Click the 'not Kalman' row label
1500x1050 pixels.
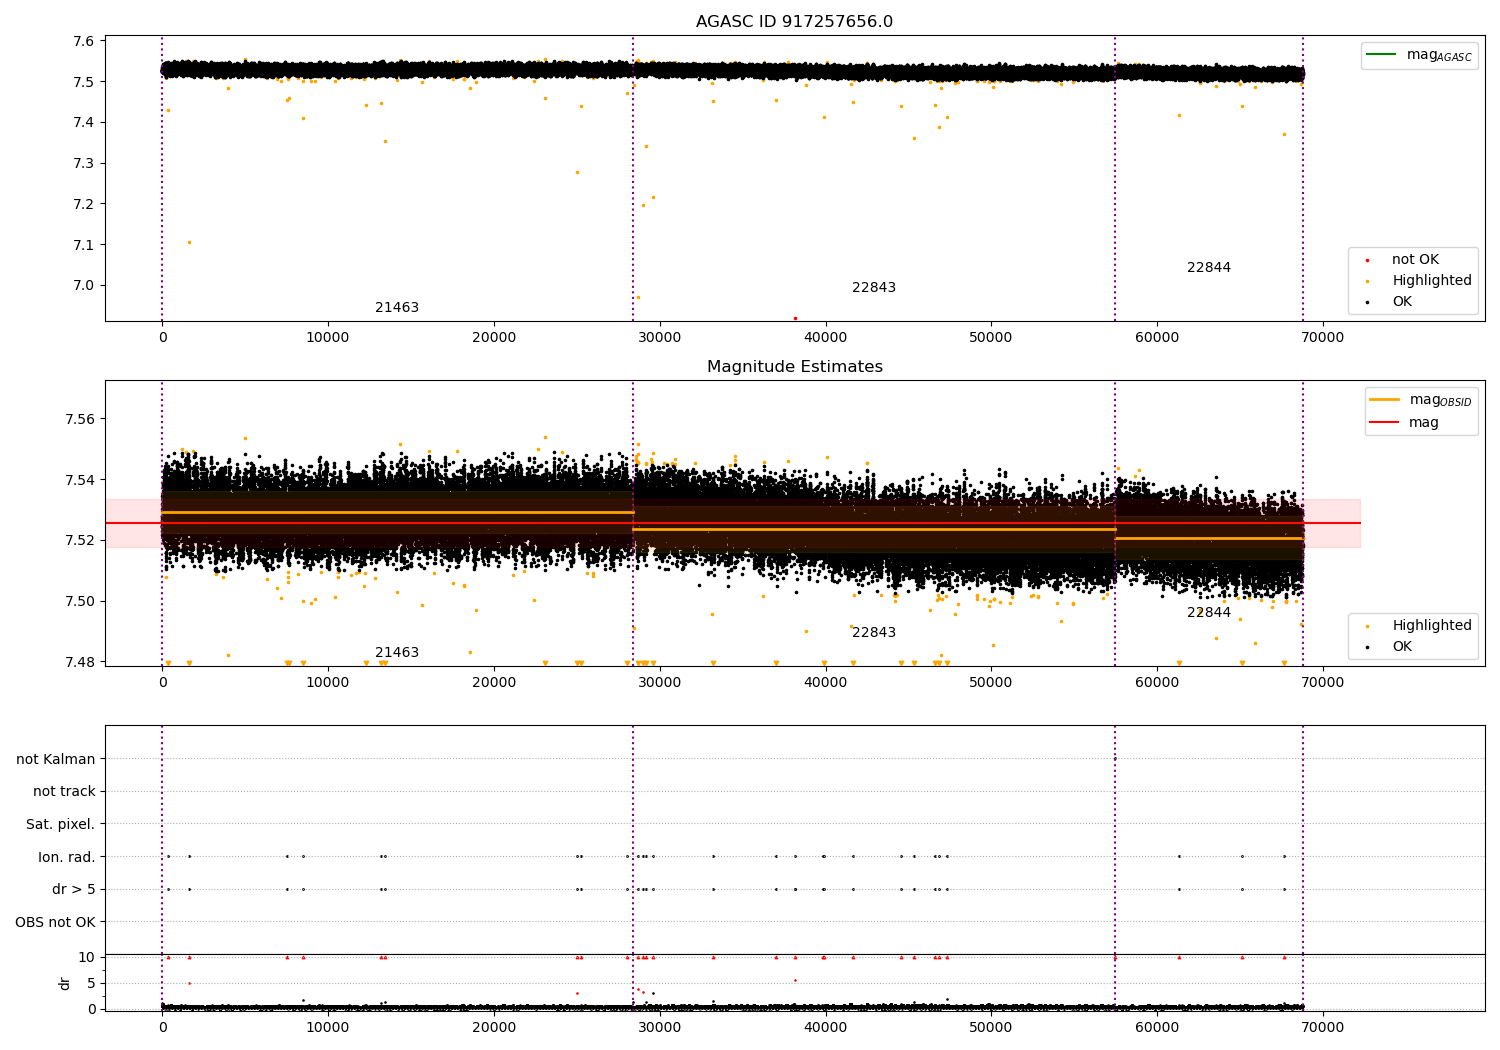pos(56,760)
